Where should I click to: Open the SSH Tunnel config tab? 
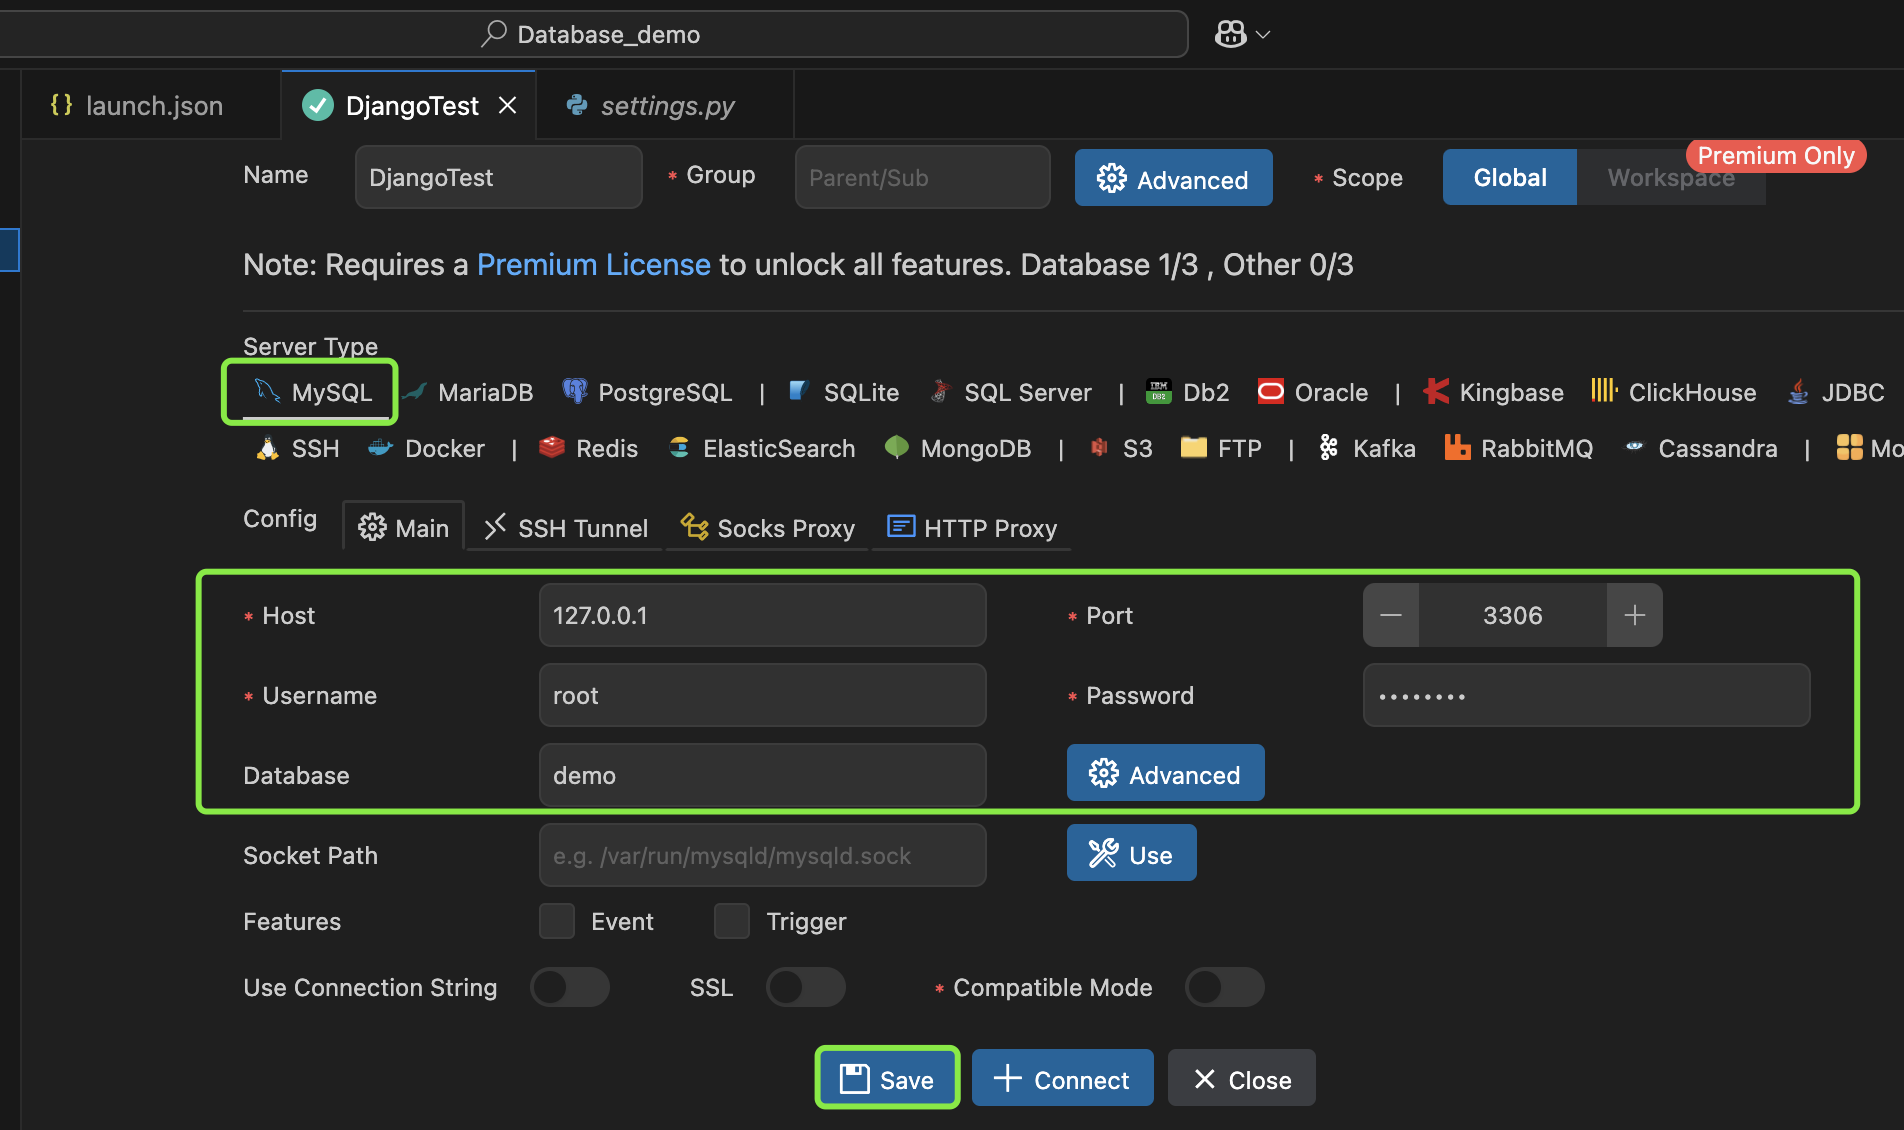[566, 527]
